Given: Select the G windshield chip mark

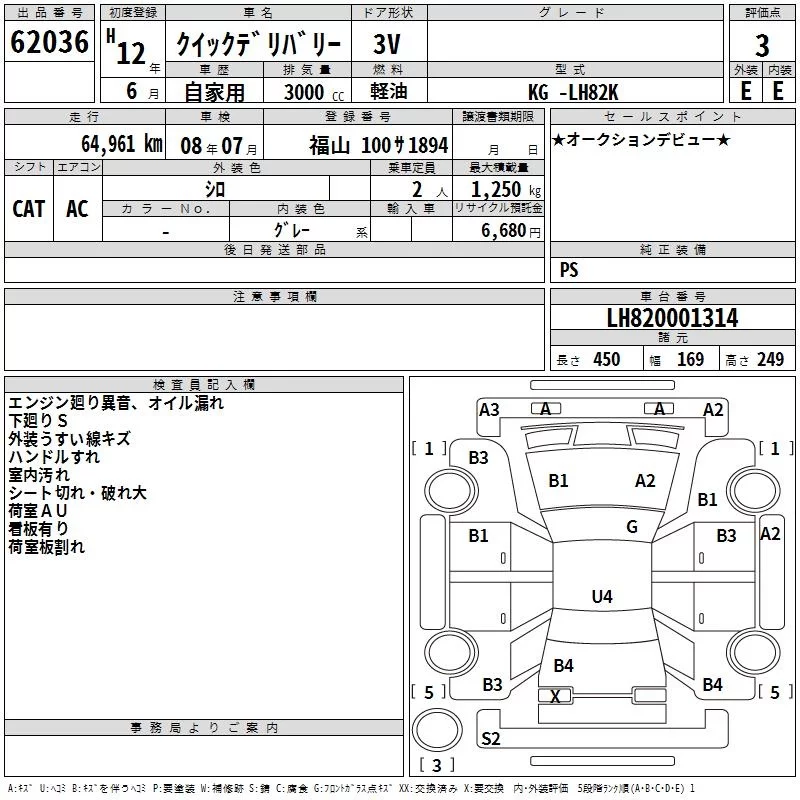Looking at the screenshot, I should pos(632,527).
